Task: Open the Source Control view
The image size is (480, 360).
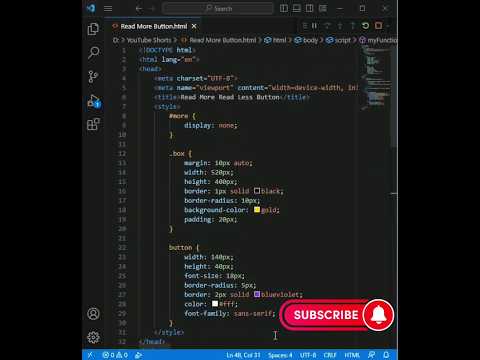Action: (93, 76)
